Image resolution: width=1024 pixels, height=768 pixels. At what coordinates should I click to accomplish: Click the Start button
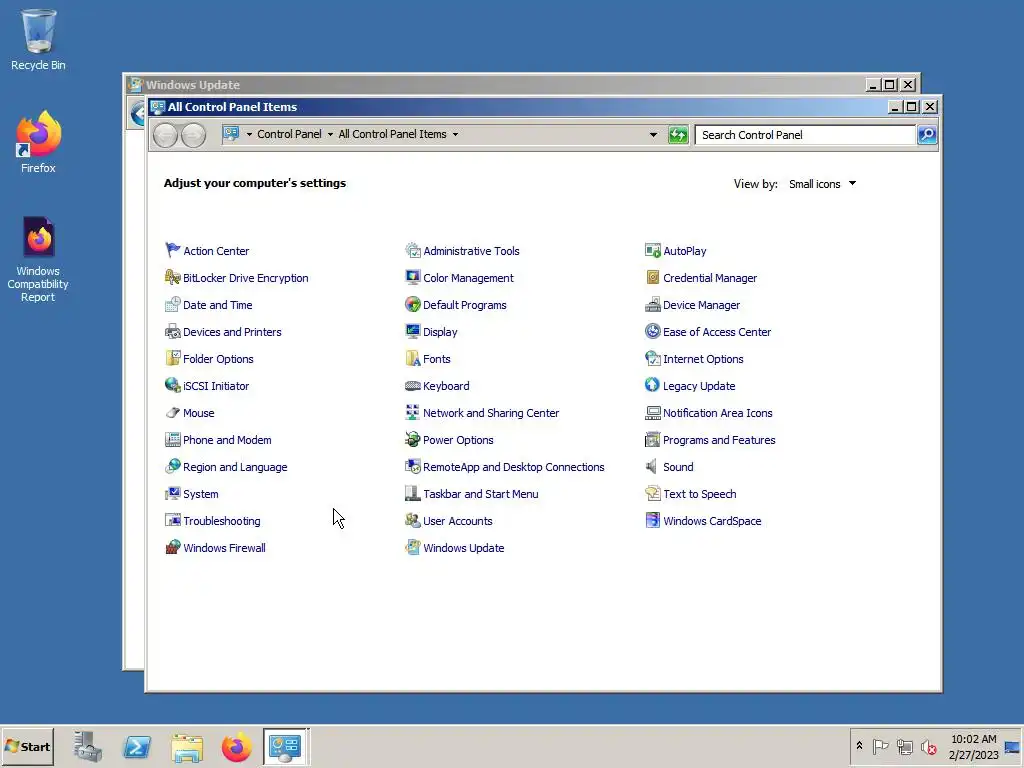click(x=27, y=746)
